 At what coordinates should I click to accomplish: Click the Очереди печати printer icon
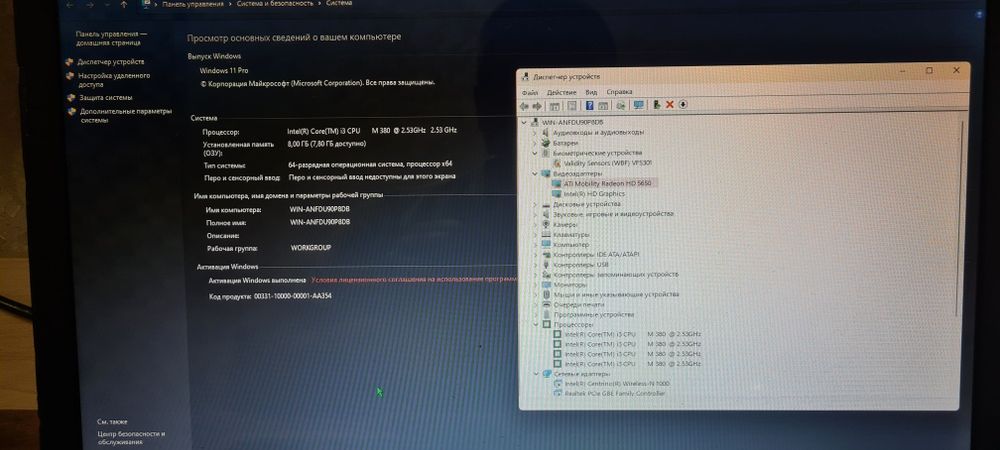(547, 305)
